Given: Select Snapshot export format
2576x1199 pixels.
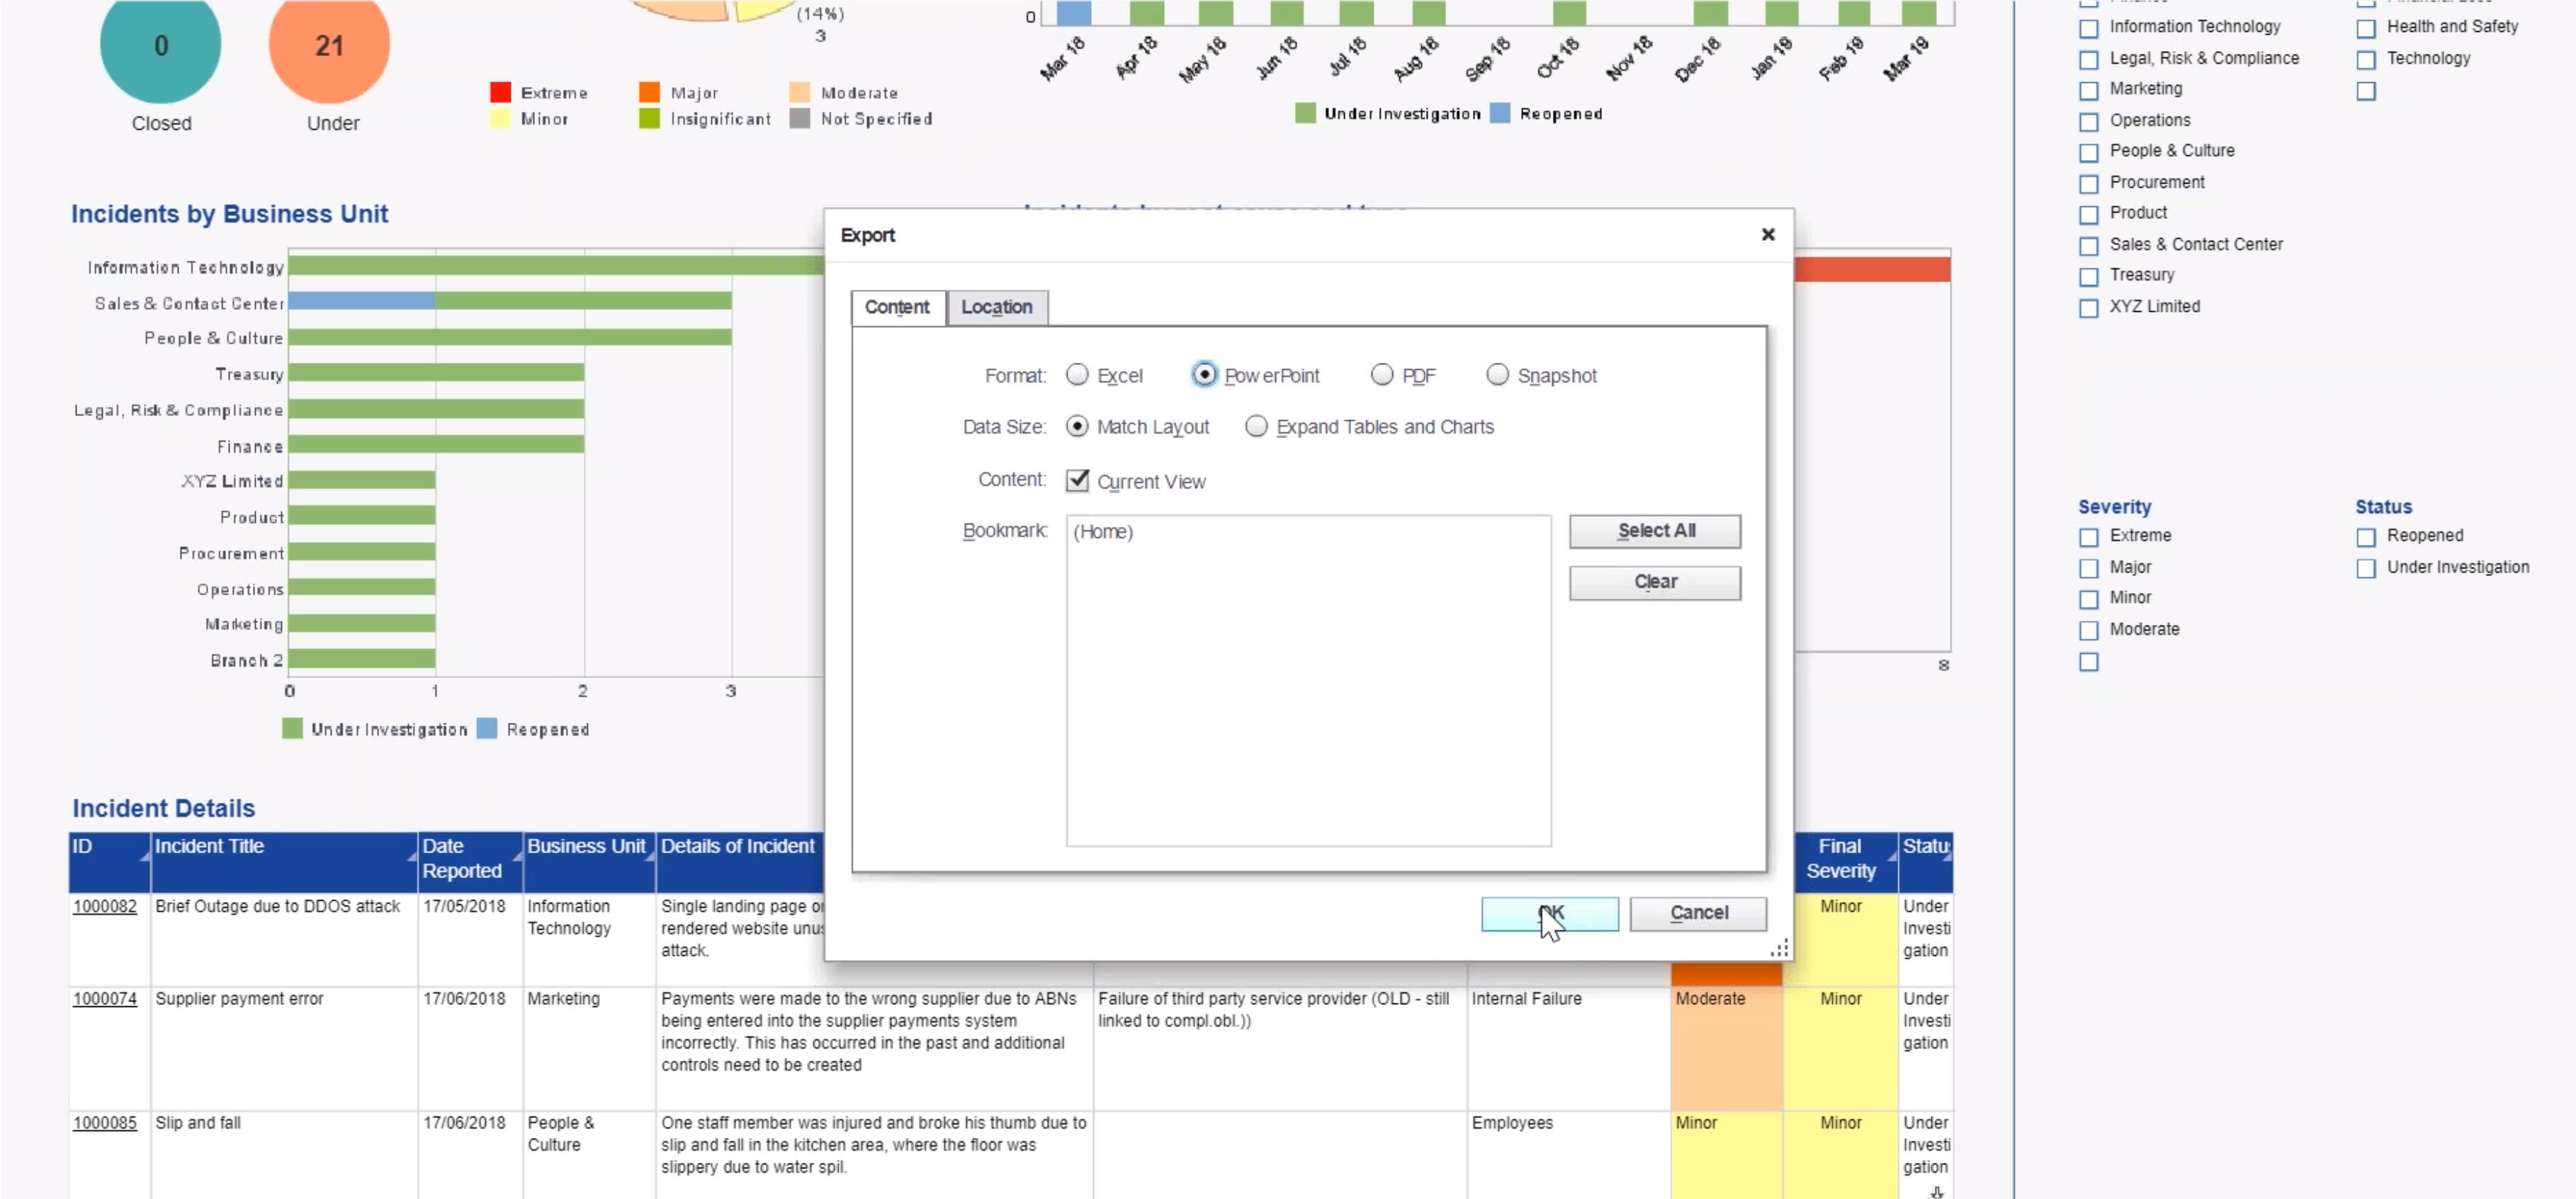Looking at the screenshot, I should click(1496, 375).
